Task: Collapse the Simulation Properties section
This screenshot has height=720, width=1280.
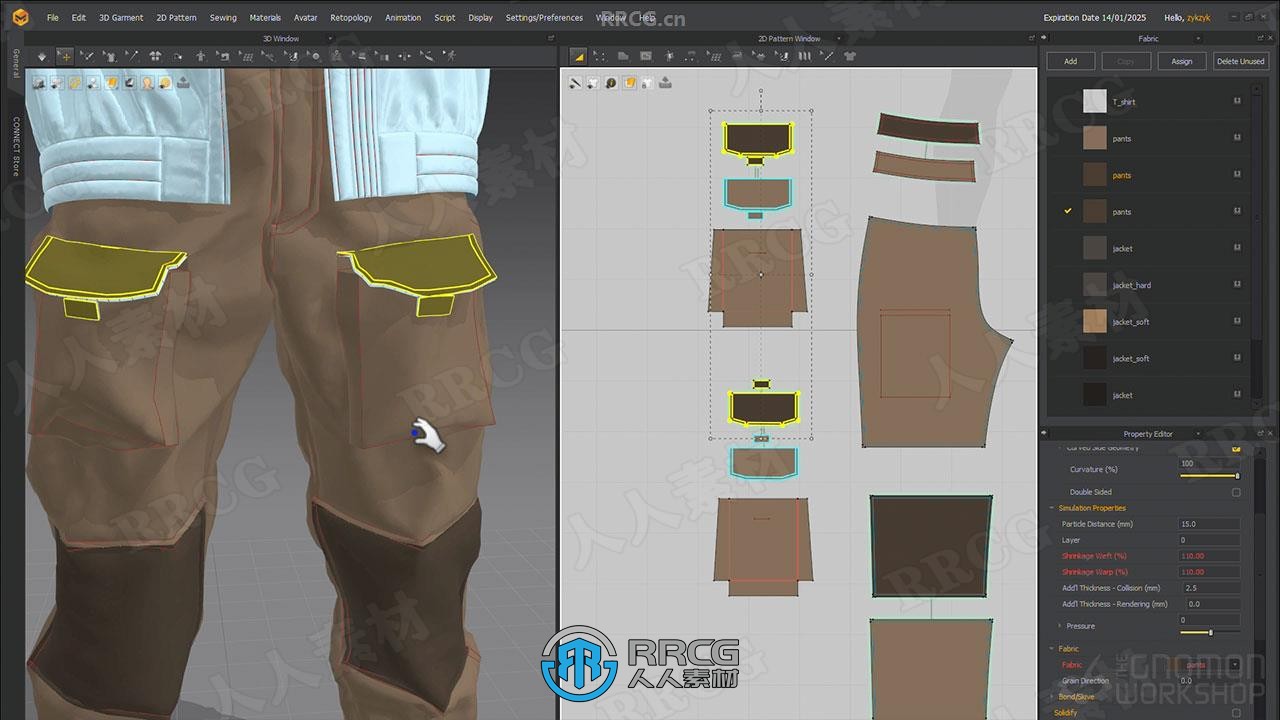Action: [1052, 508]
